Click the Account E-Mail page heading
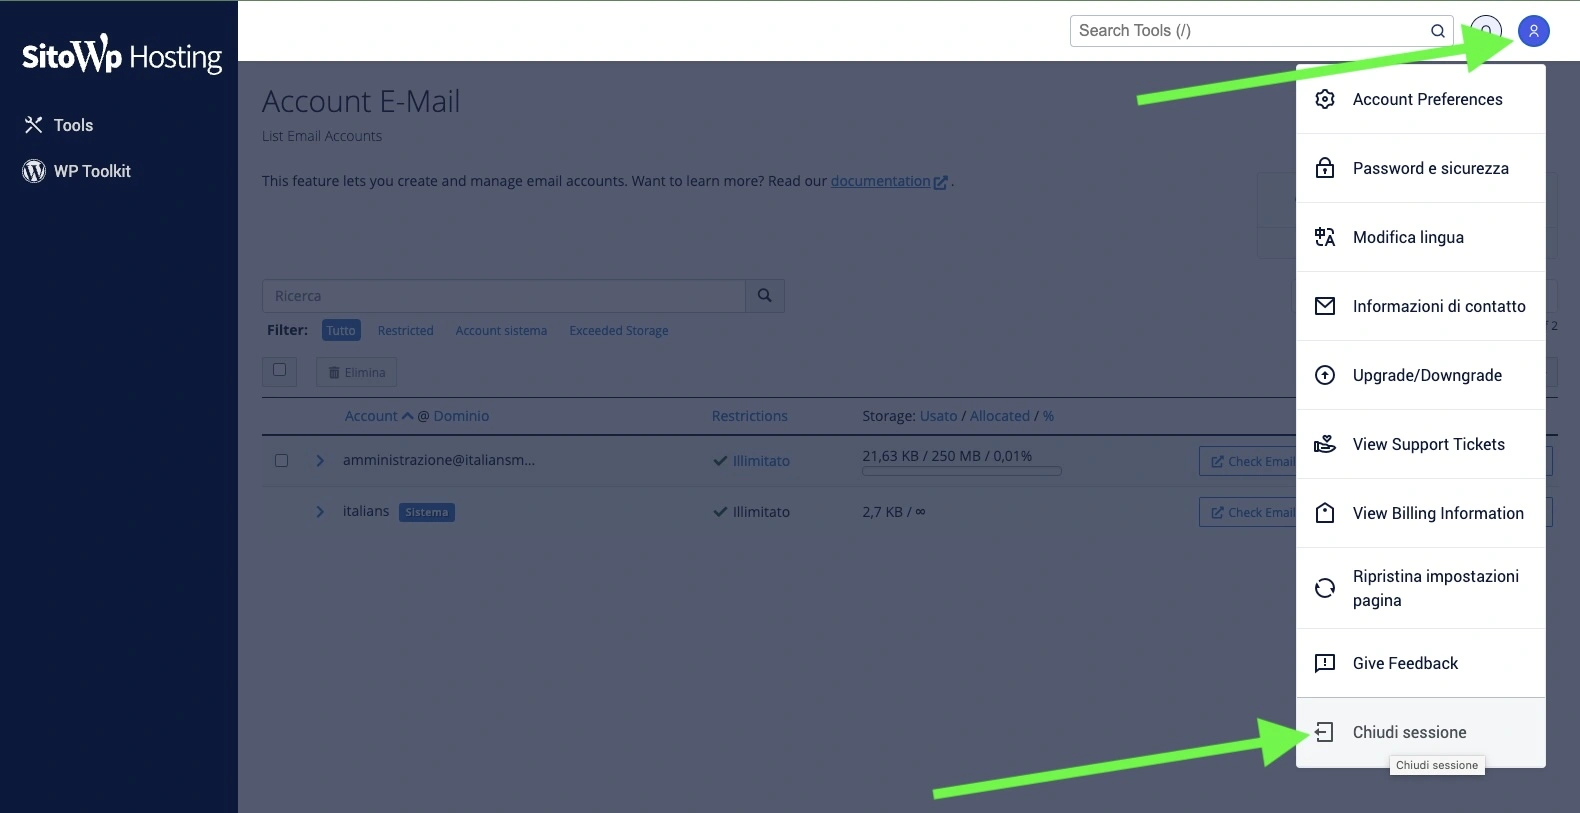This screenshot has height=813, width=1580. pos(361,101)
